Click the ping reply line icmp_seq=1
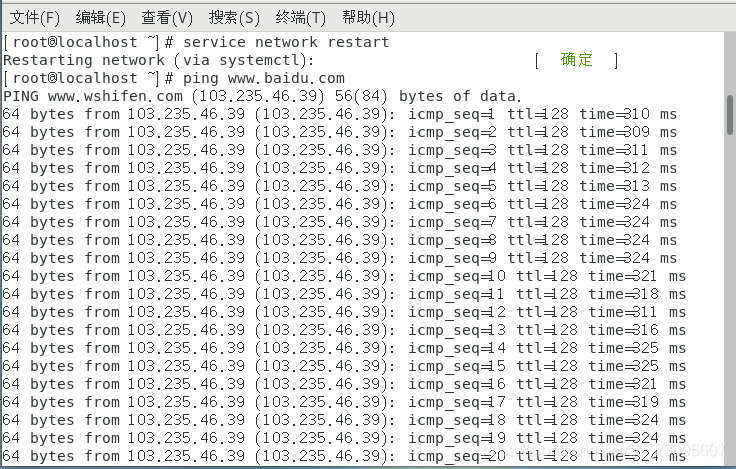 pos(340,114)
